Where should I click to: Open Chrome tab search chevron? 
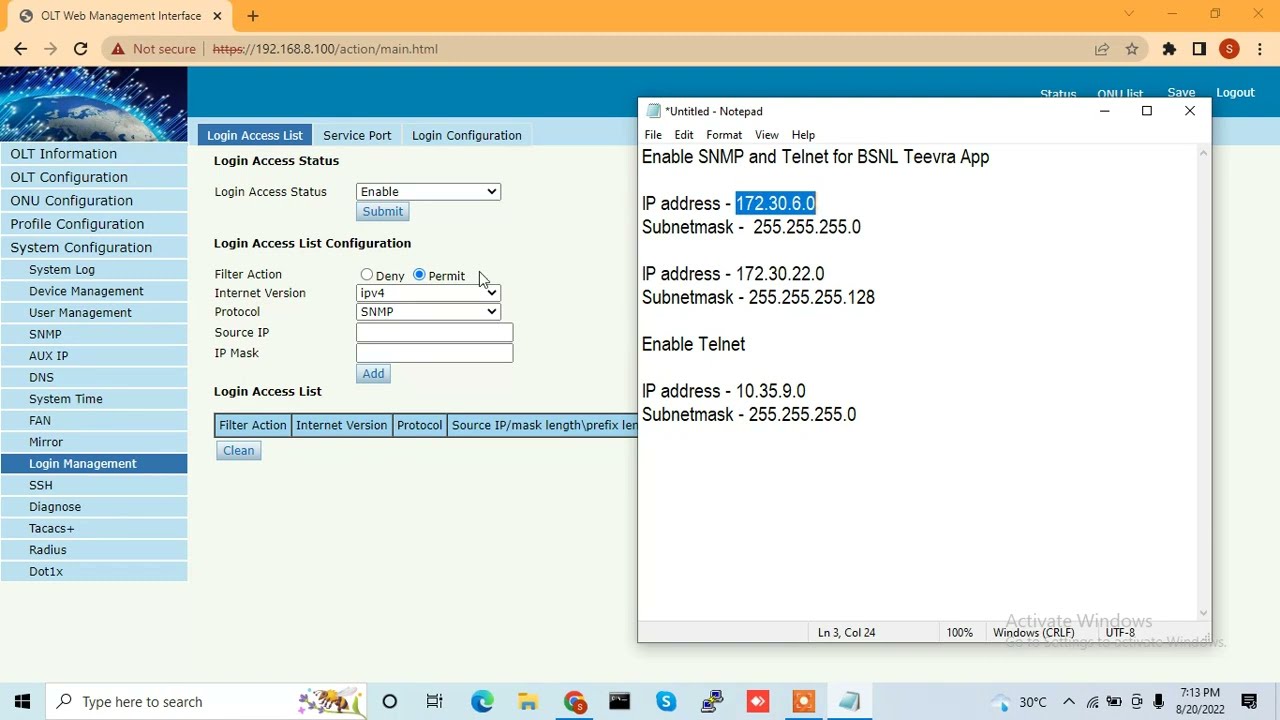tap(1129, 14)
